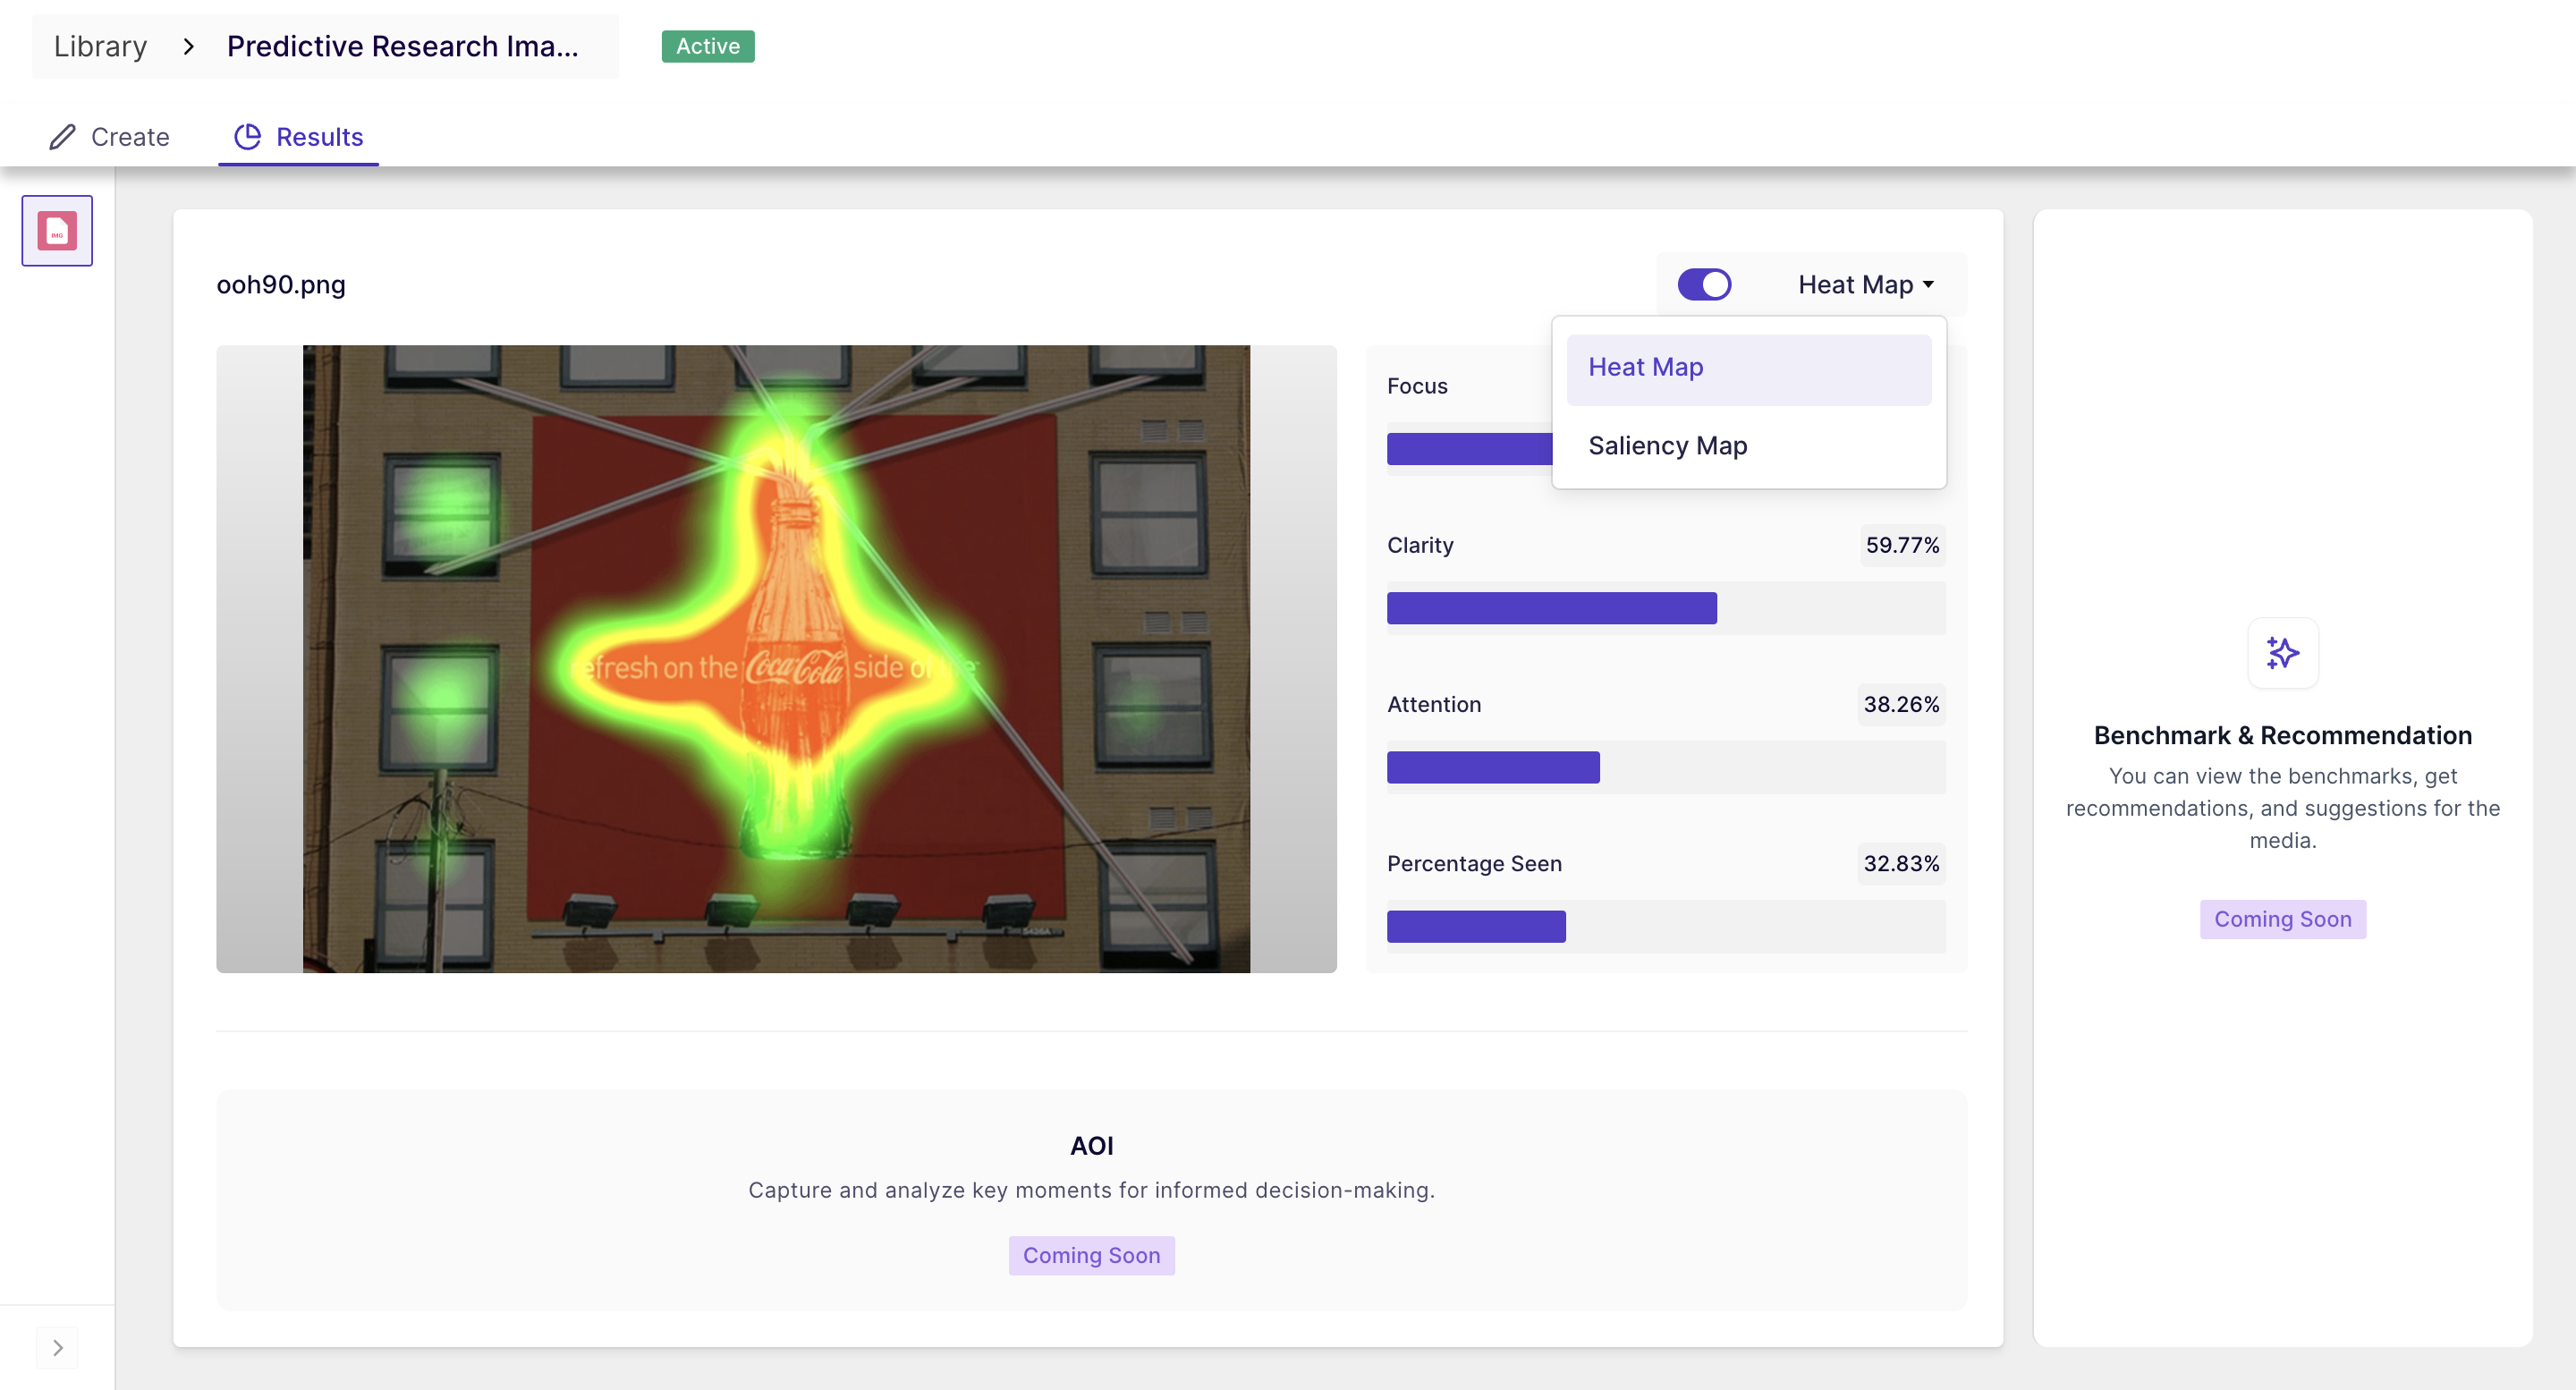This screenshot has width=2576, height=1390.
Task: Click the Percentage Seen progress bar
Action: [1665, 926]
